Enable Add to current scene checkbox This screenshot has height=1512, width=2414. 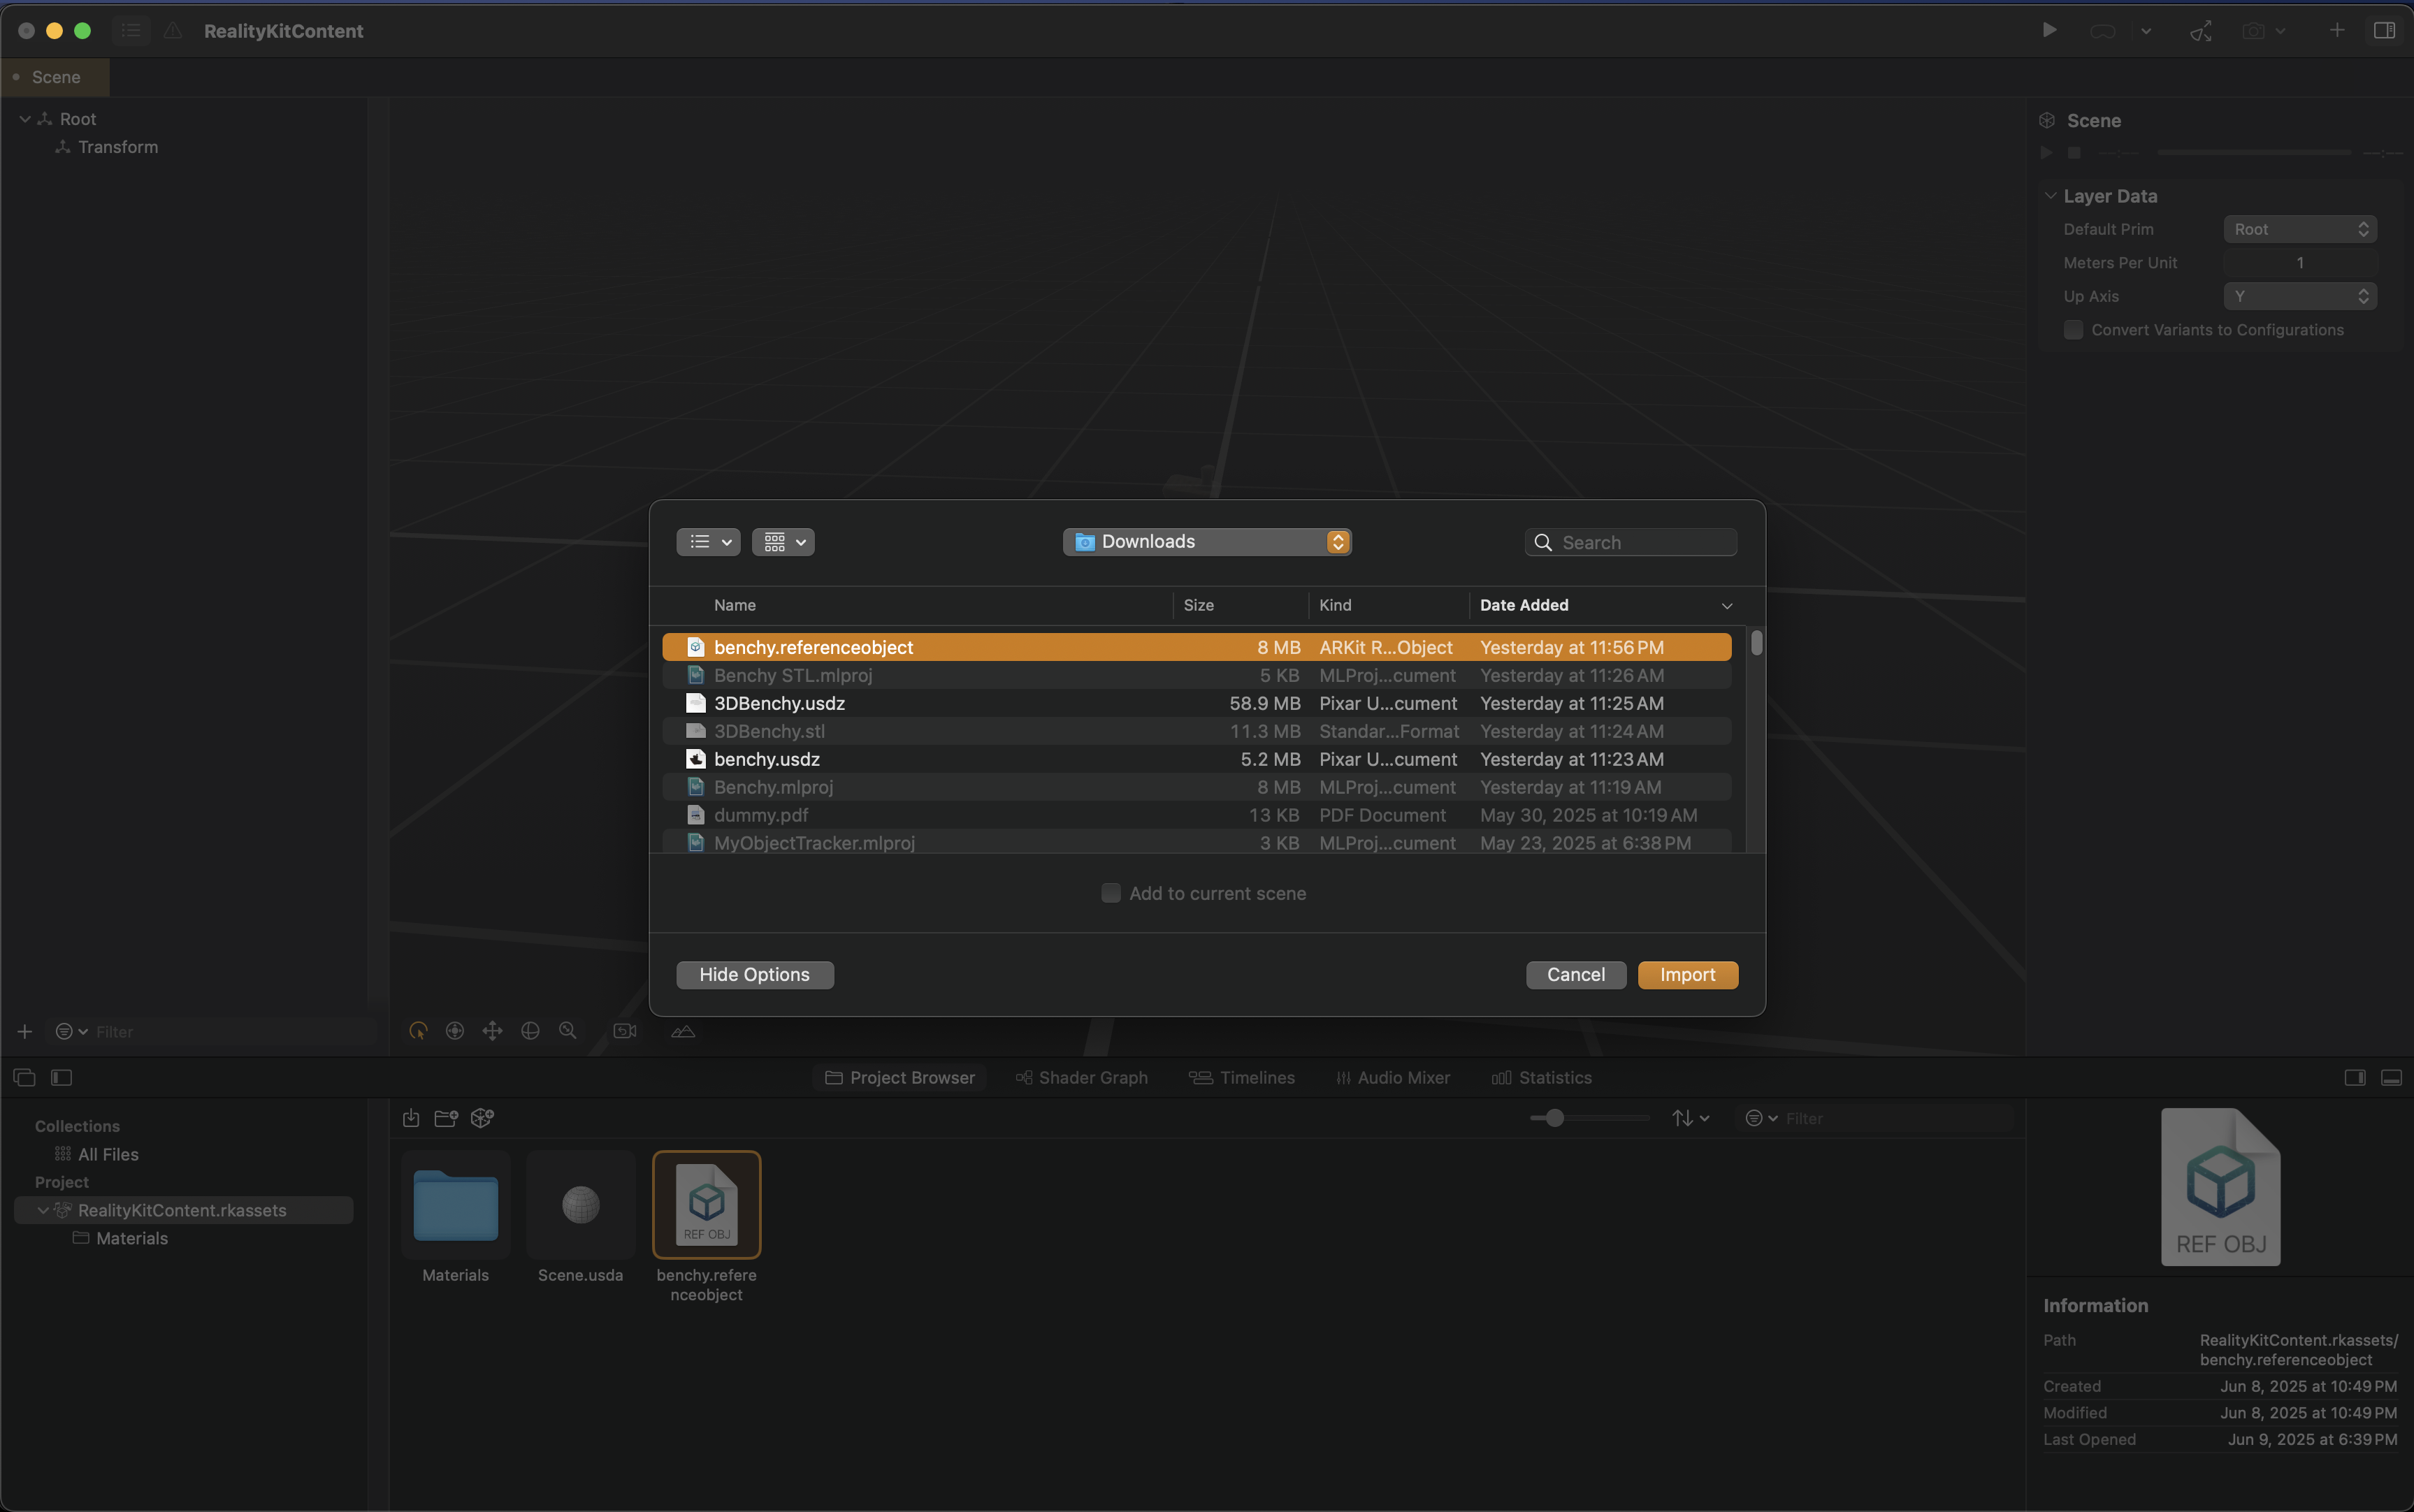[1111, 893]
